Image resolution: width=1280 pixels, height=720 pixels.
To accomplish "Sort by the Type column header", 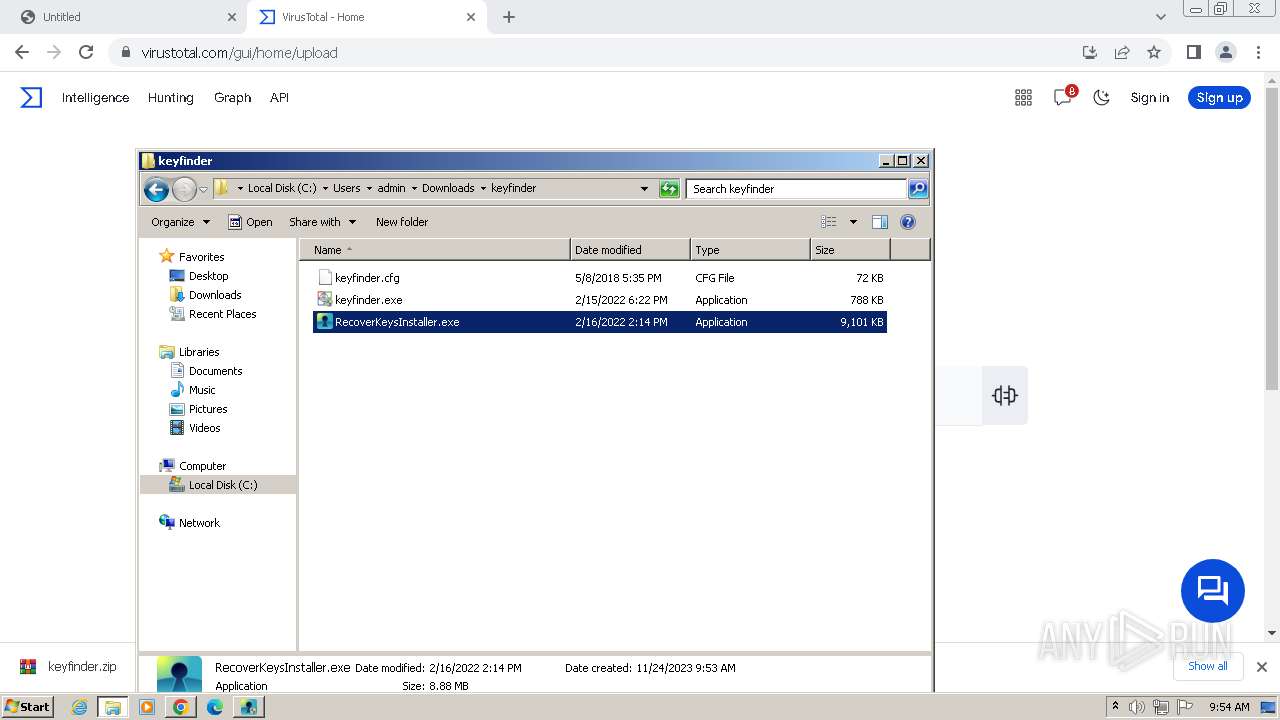I will coord(750,250).
